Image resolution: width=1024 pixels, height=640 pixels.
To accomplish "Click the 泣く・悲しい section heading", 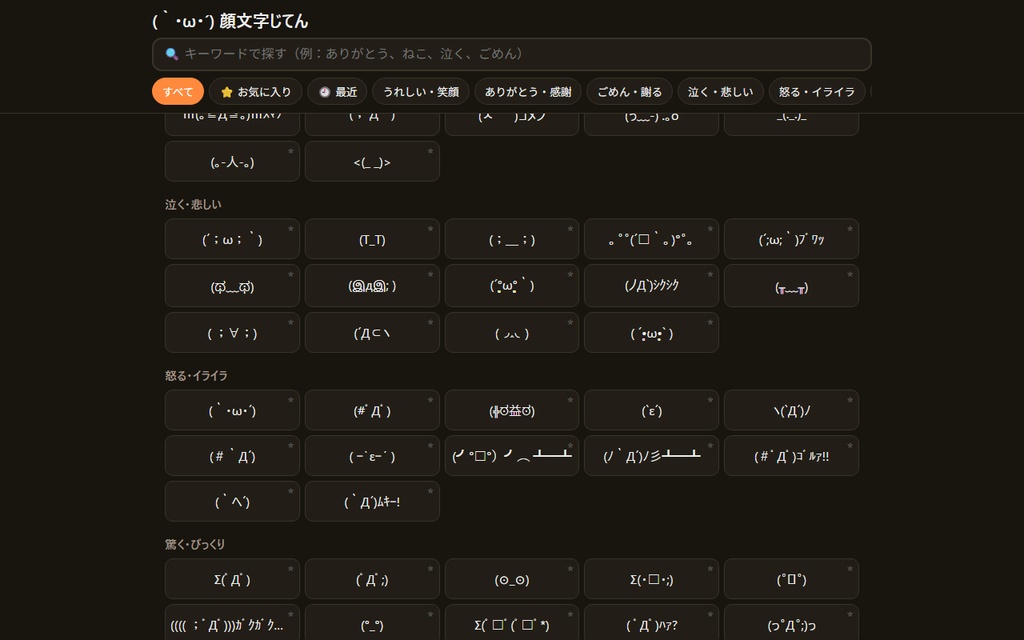I will click(193, 204).
